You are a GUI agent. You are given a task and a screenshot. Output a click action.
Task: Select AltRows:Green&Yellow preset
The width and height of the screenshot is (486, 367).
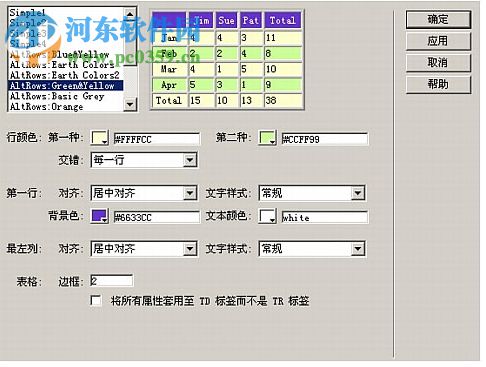pos(66,86)
